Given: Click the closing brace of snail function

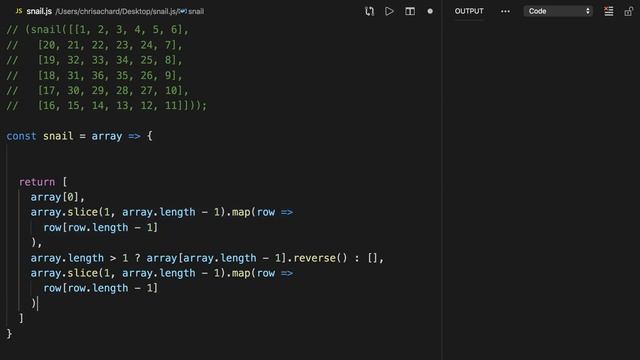Looking at the screenshot, I should point(9,334).
